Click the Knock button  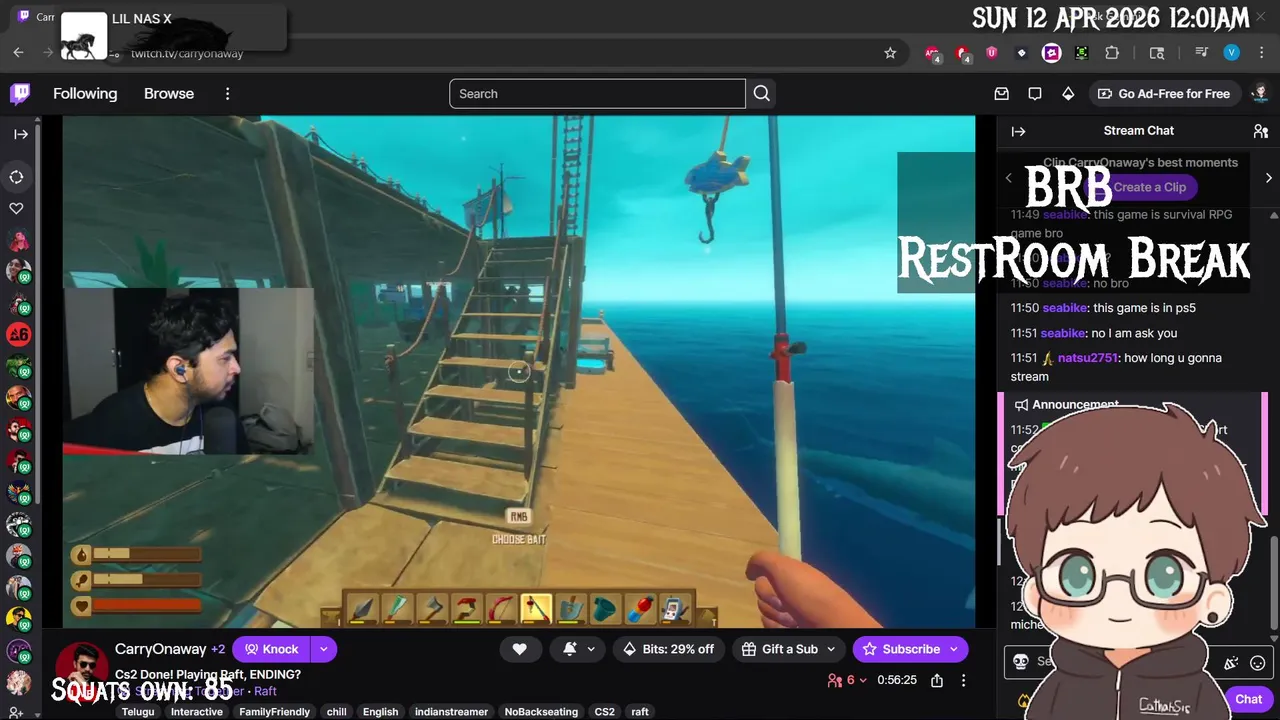(271, 649)
